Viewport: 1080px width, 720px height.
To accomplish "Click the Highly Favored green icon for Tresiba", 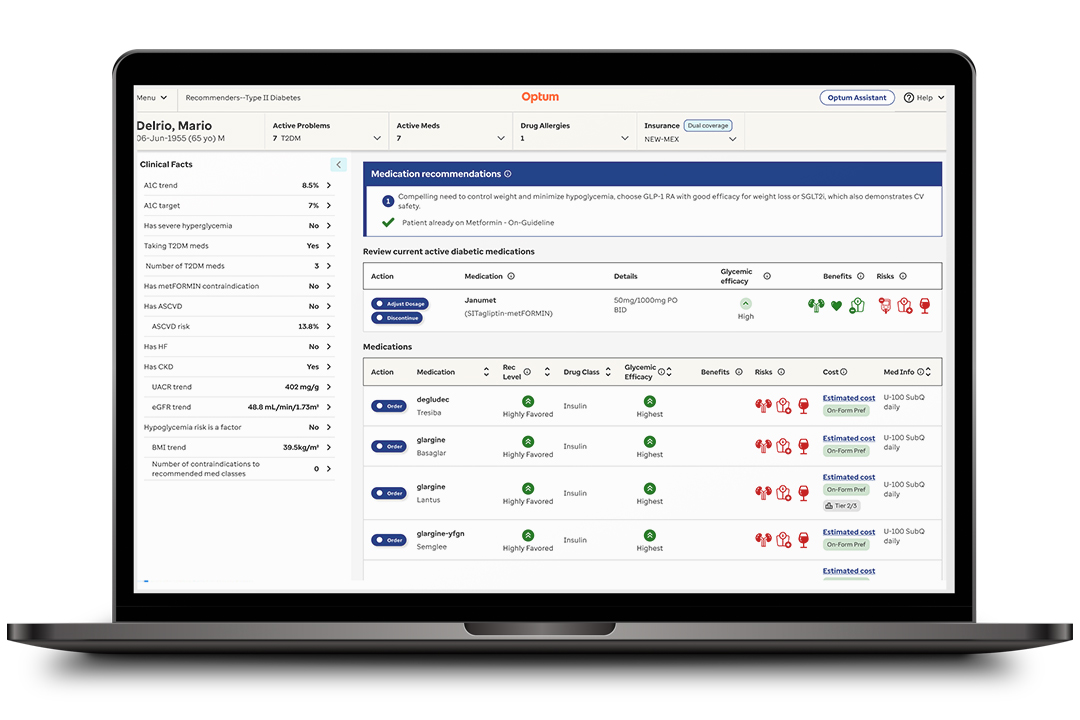I will point(528,401).
